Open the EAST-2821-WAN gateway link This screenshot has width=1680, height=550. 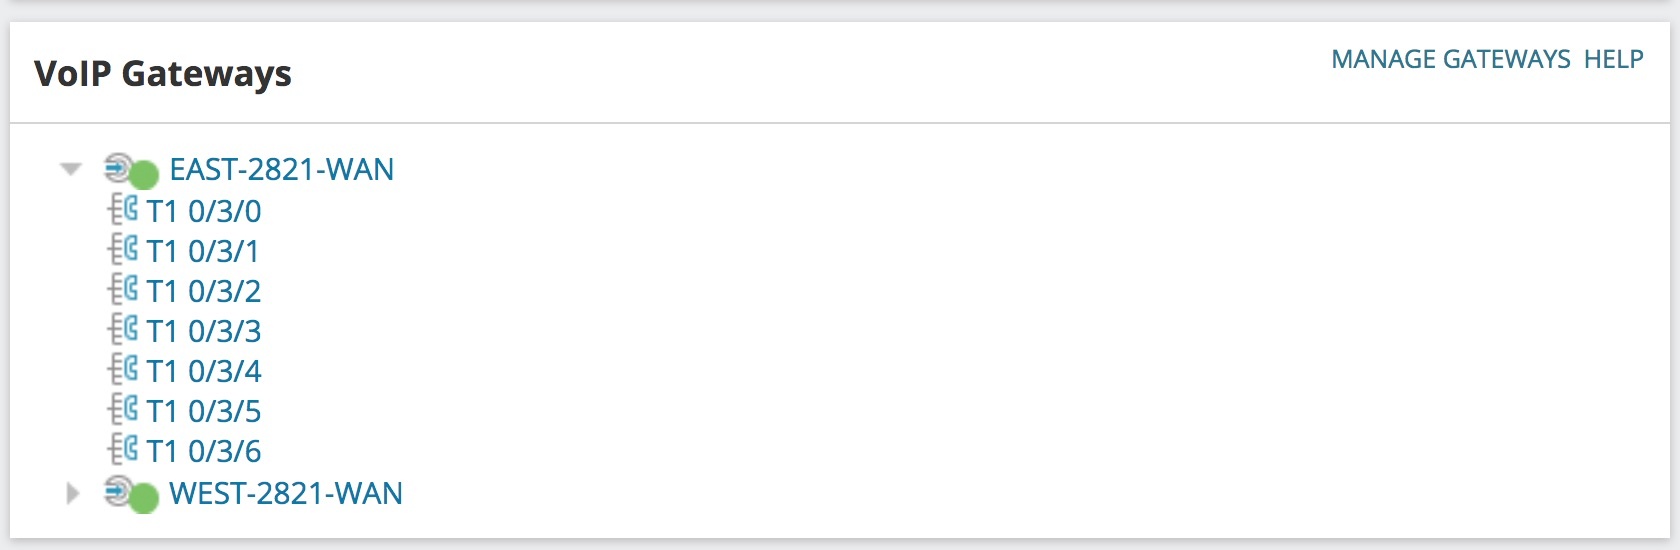pyautogui.click(x=282, y=170)
